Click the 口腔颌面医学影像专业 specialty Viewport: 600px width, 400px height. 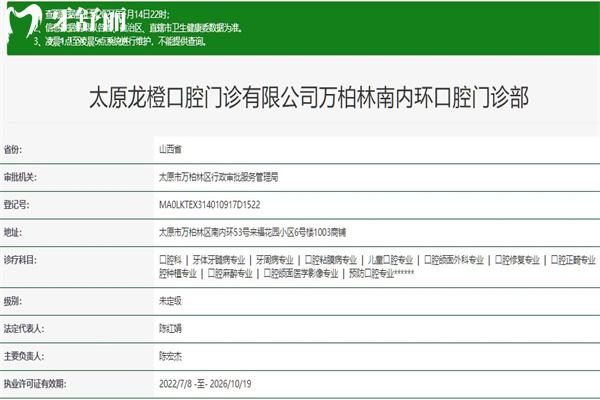tap(301, 273)
